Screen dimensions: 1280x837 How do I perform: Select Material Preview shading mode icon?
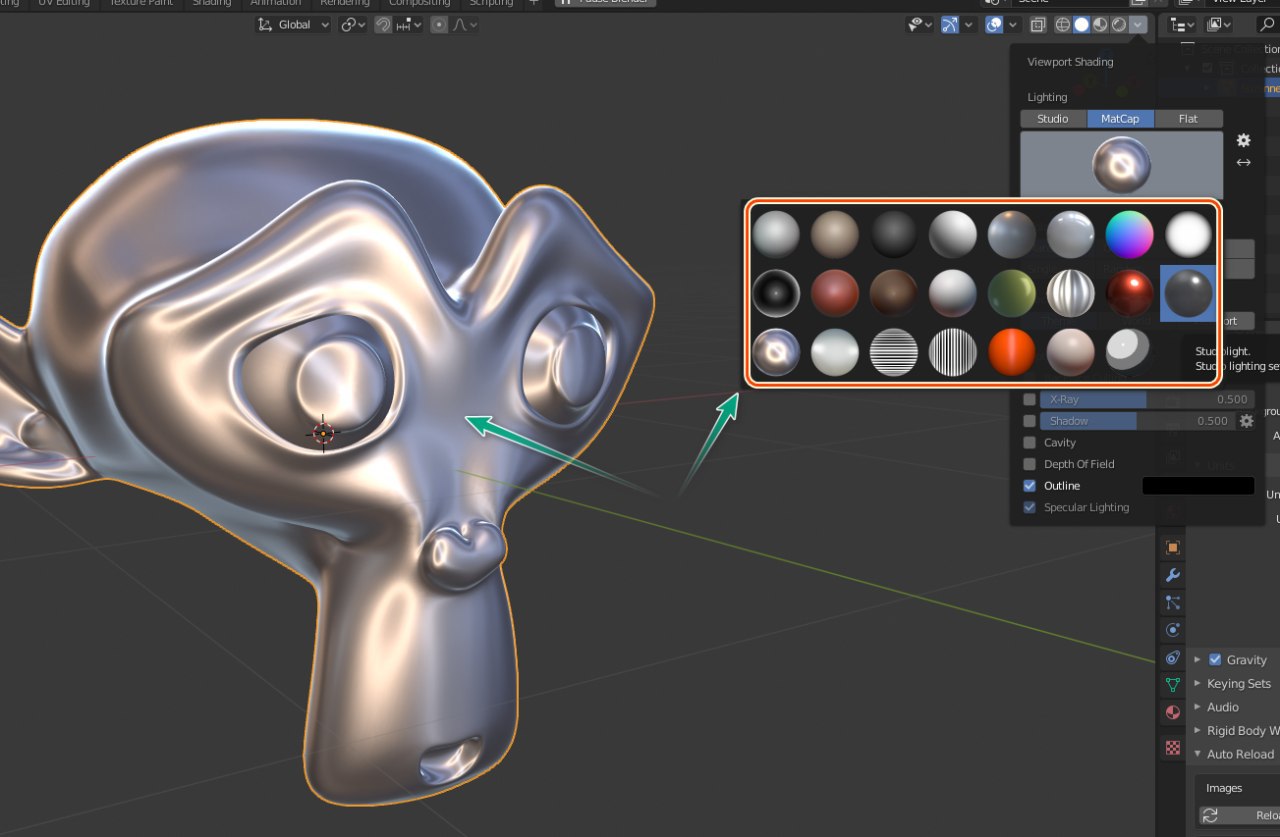[1100, 25]
